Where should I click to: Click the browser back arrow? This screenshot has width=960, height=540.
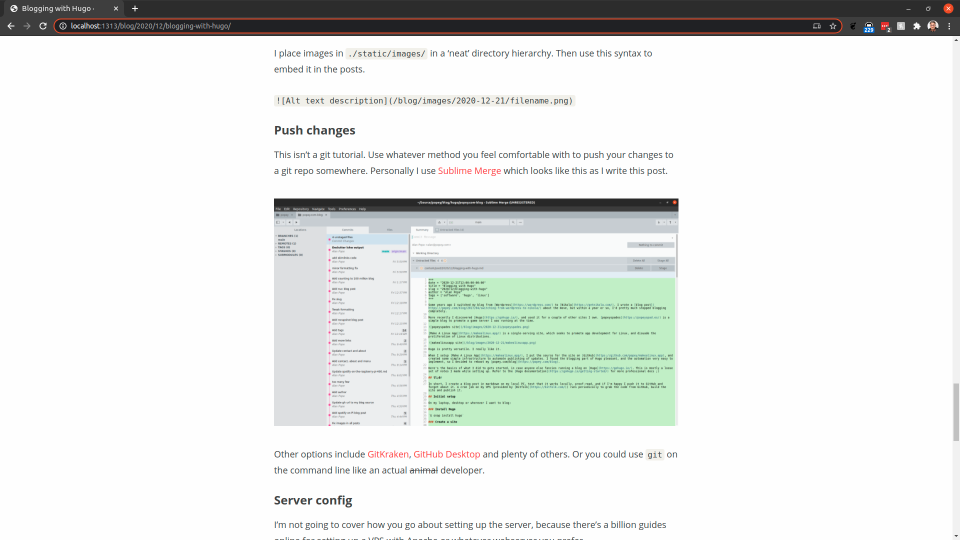pos(10,25)
